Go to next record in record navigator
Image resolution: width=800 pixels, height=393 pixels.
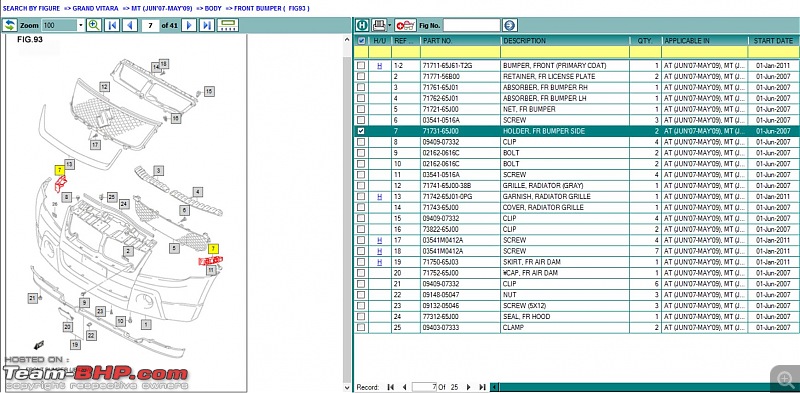(468, 387)
